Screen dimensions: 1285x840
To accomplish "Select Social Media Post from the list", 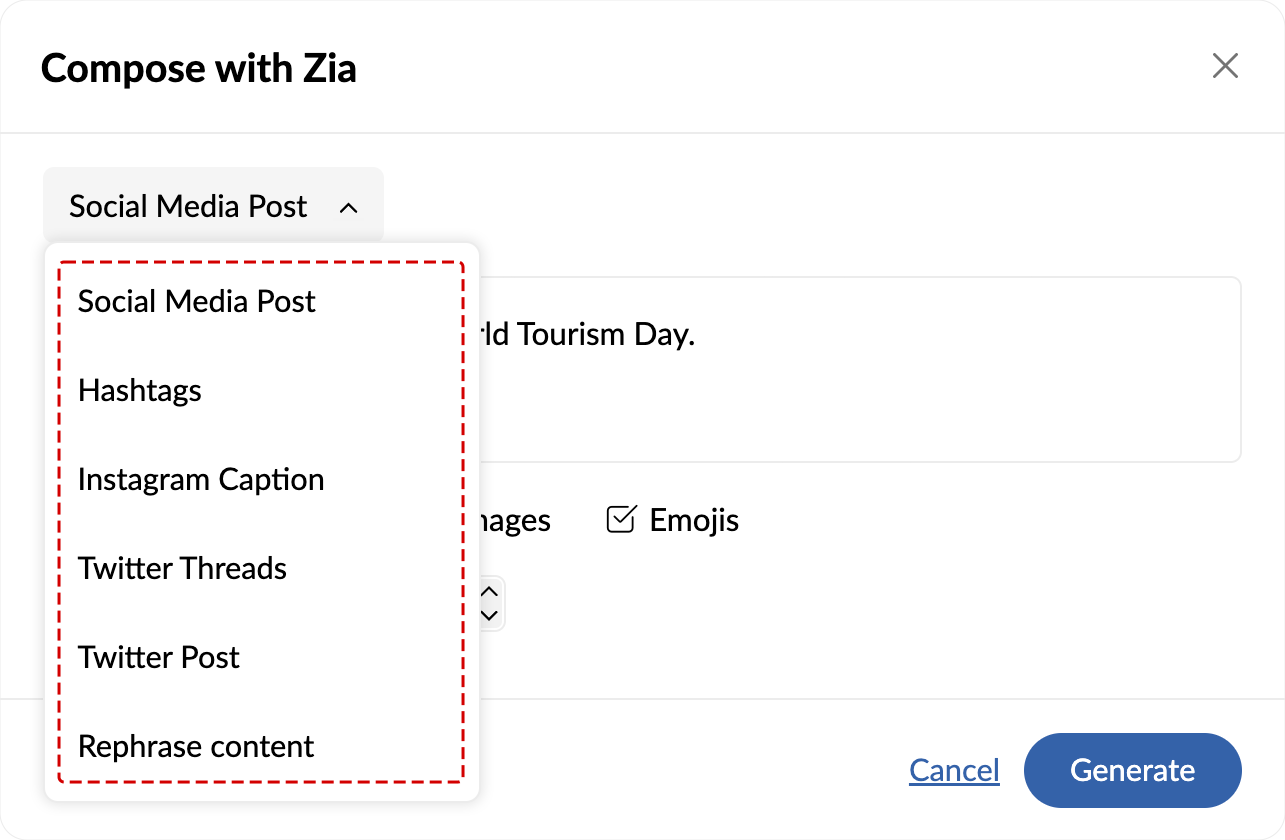I will (x=197, y=301).
